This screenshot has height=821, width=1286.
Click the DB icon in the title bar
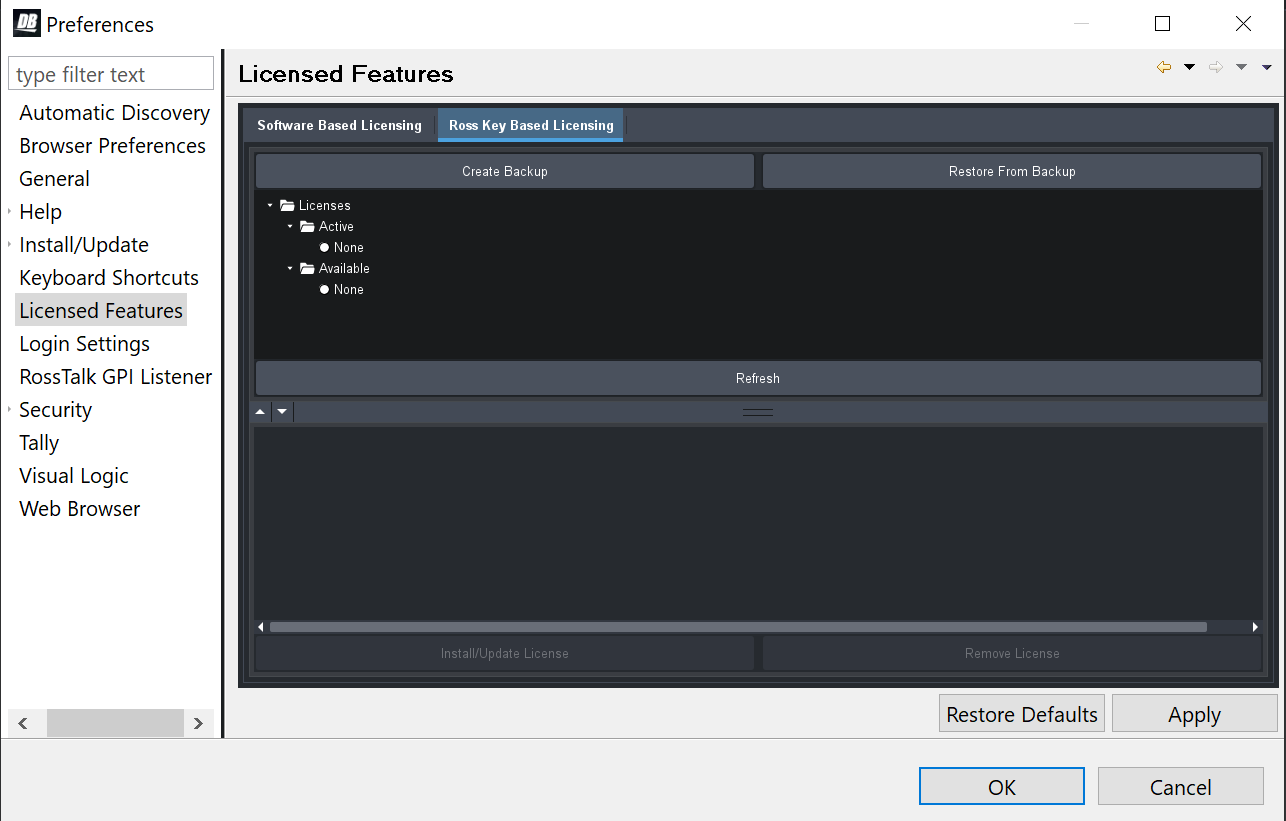[25, 22]
